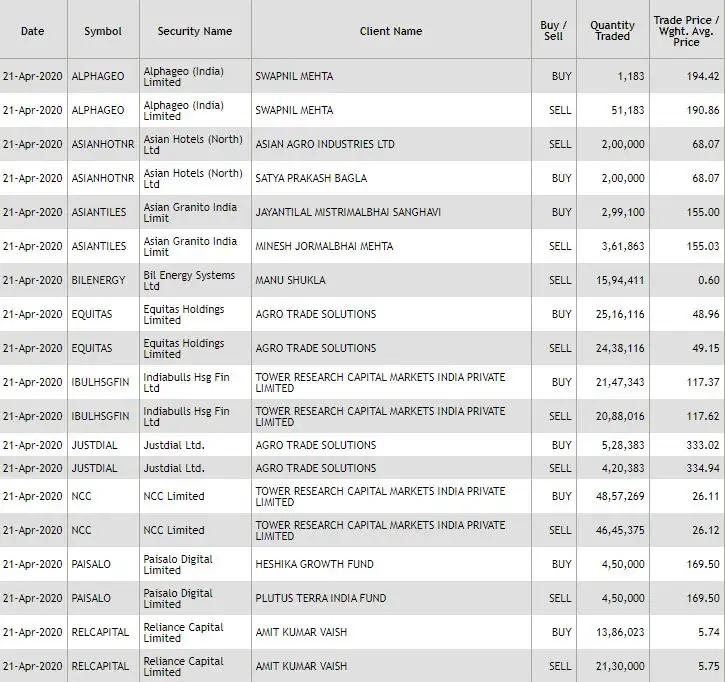Viewport: 725px width, 682px height.
Task: Select the HESHIKA GROWTH FUND client cell
Action: (x=314, y=564)
